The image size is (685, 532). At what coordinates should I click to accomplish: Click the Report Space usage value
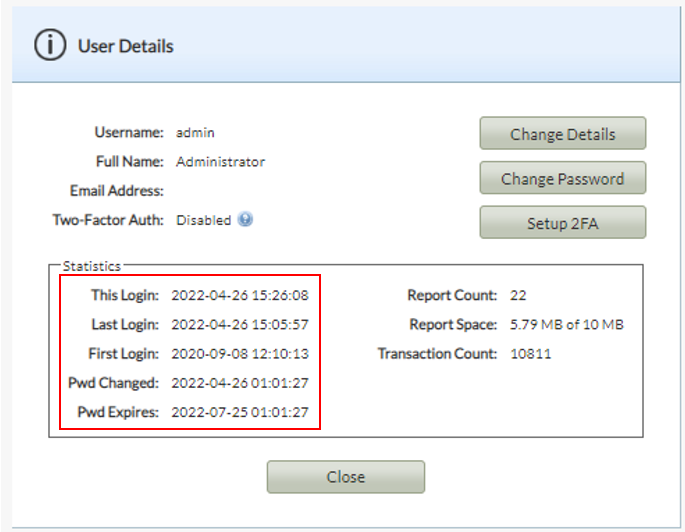[x=567, y=325]
